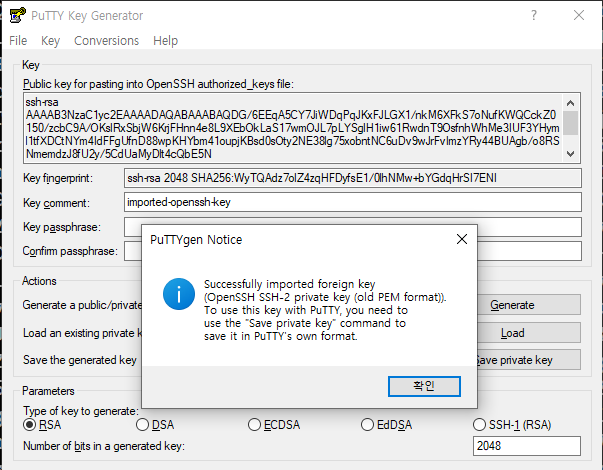Viewport: 603px width, 470px height.
Task: Click 'Type of key to generate:' label
Action: [x=81, y=411]
